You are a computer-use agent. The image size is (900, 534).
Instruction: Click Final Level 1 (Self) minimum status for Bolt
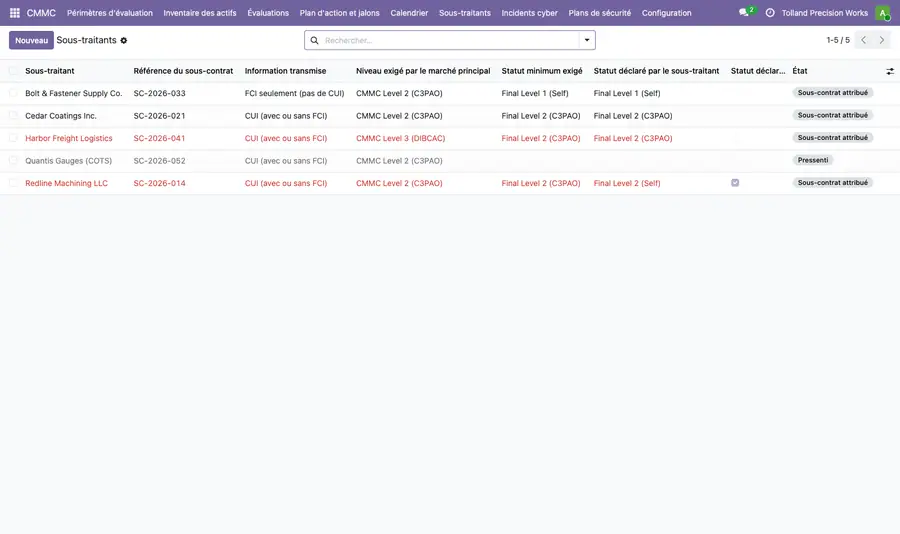[x=535, y=93]
